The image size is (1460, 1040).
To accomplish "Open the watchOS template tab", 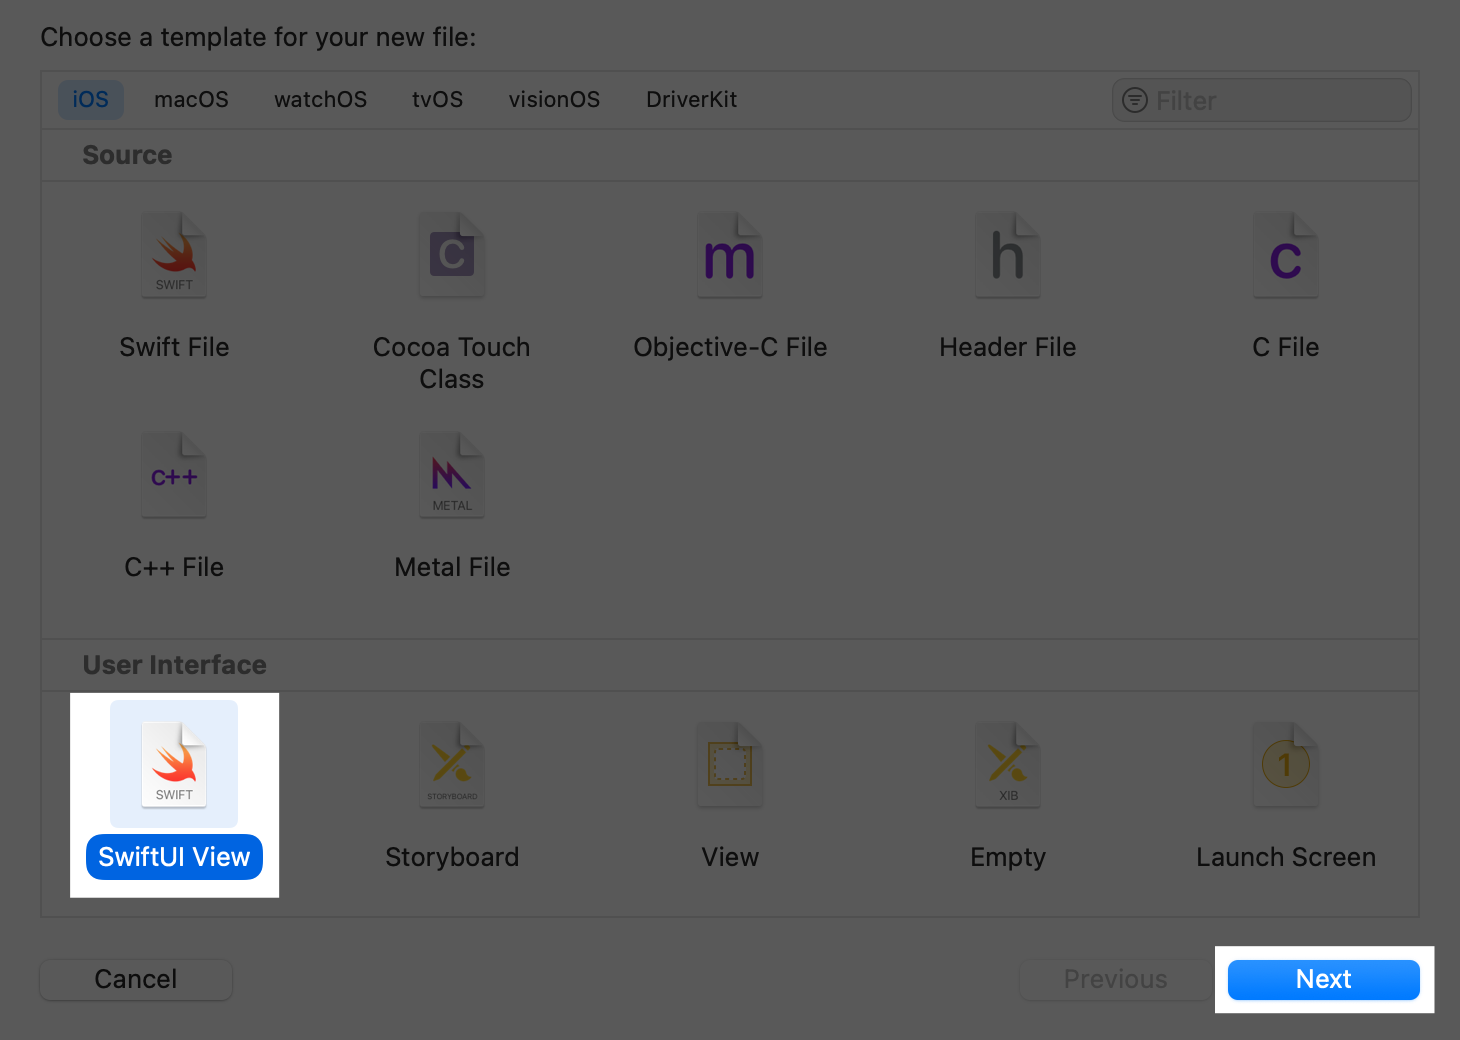I will 320,99.
